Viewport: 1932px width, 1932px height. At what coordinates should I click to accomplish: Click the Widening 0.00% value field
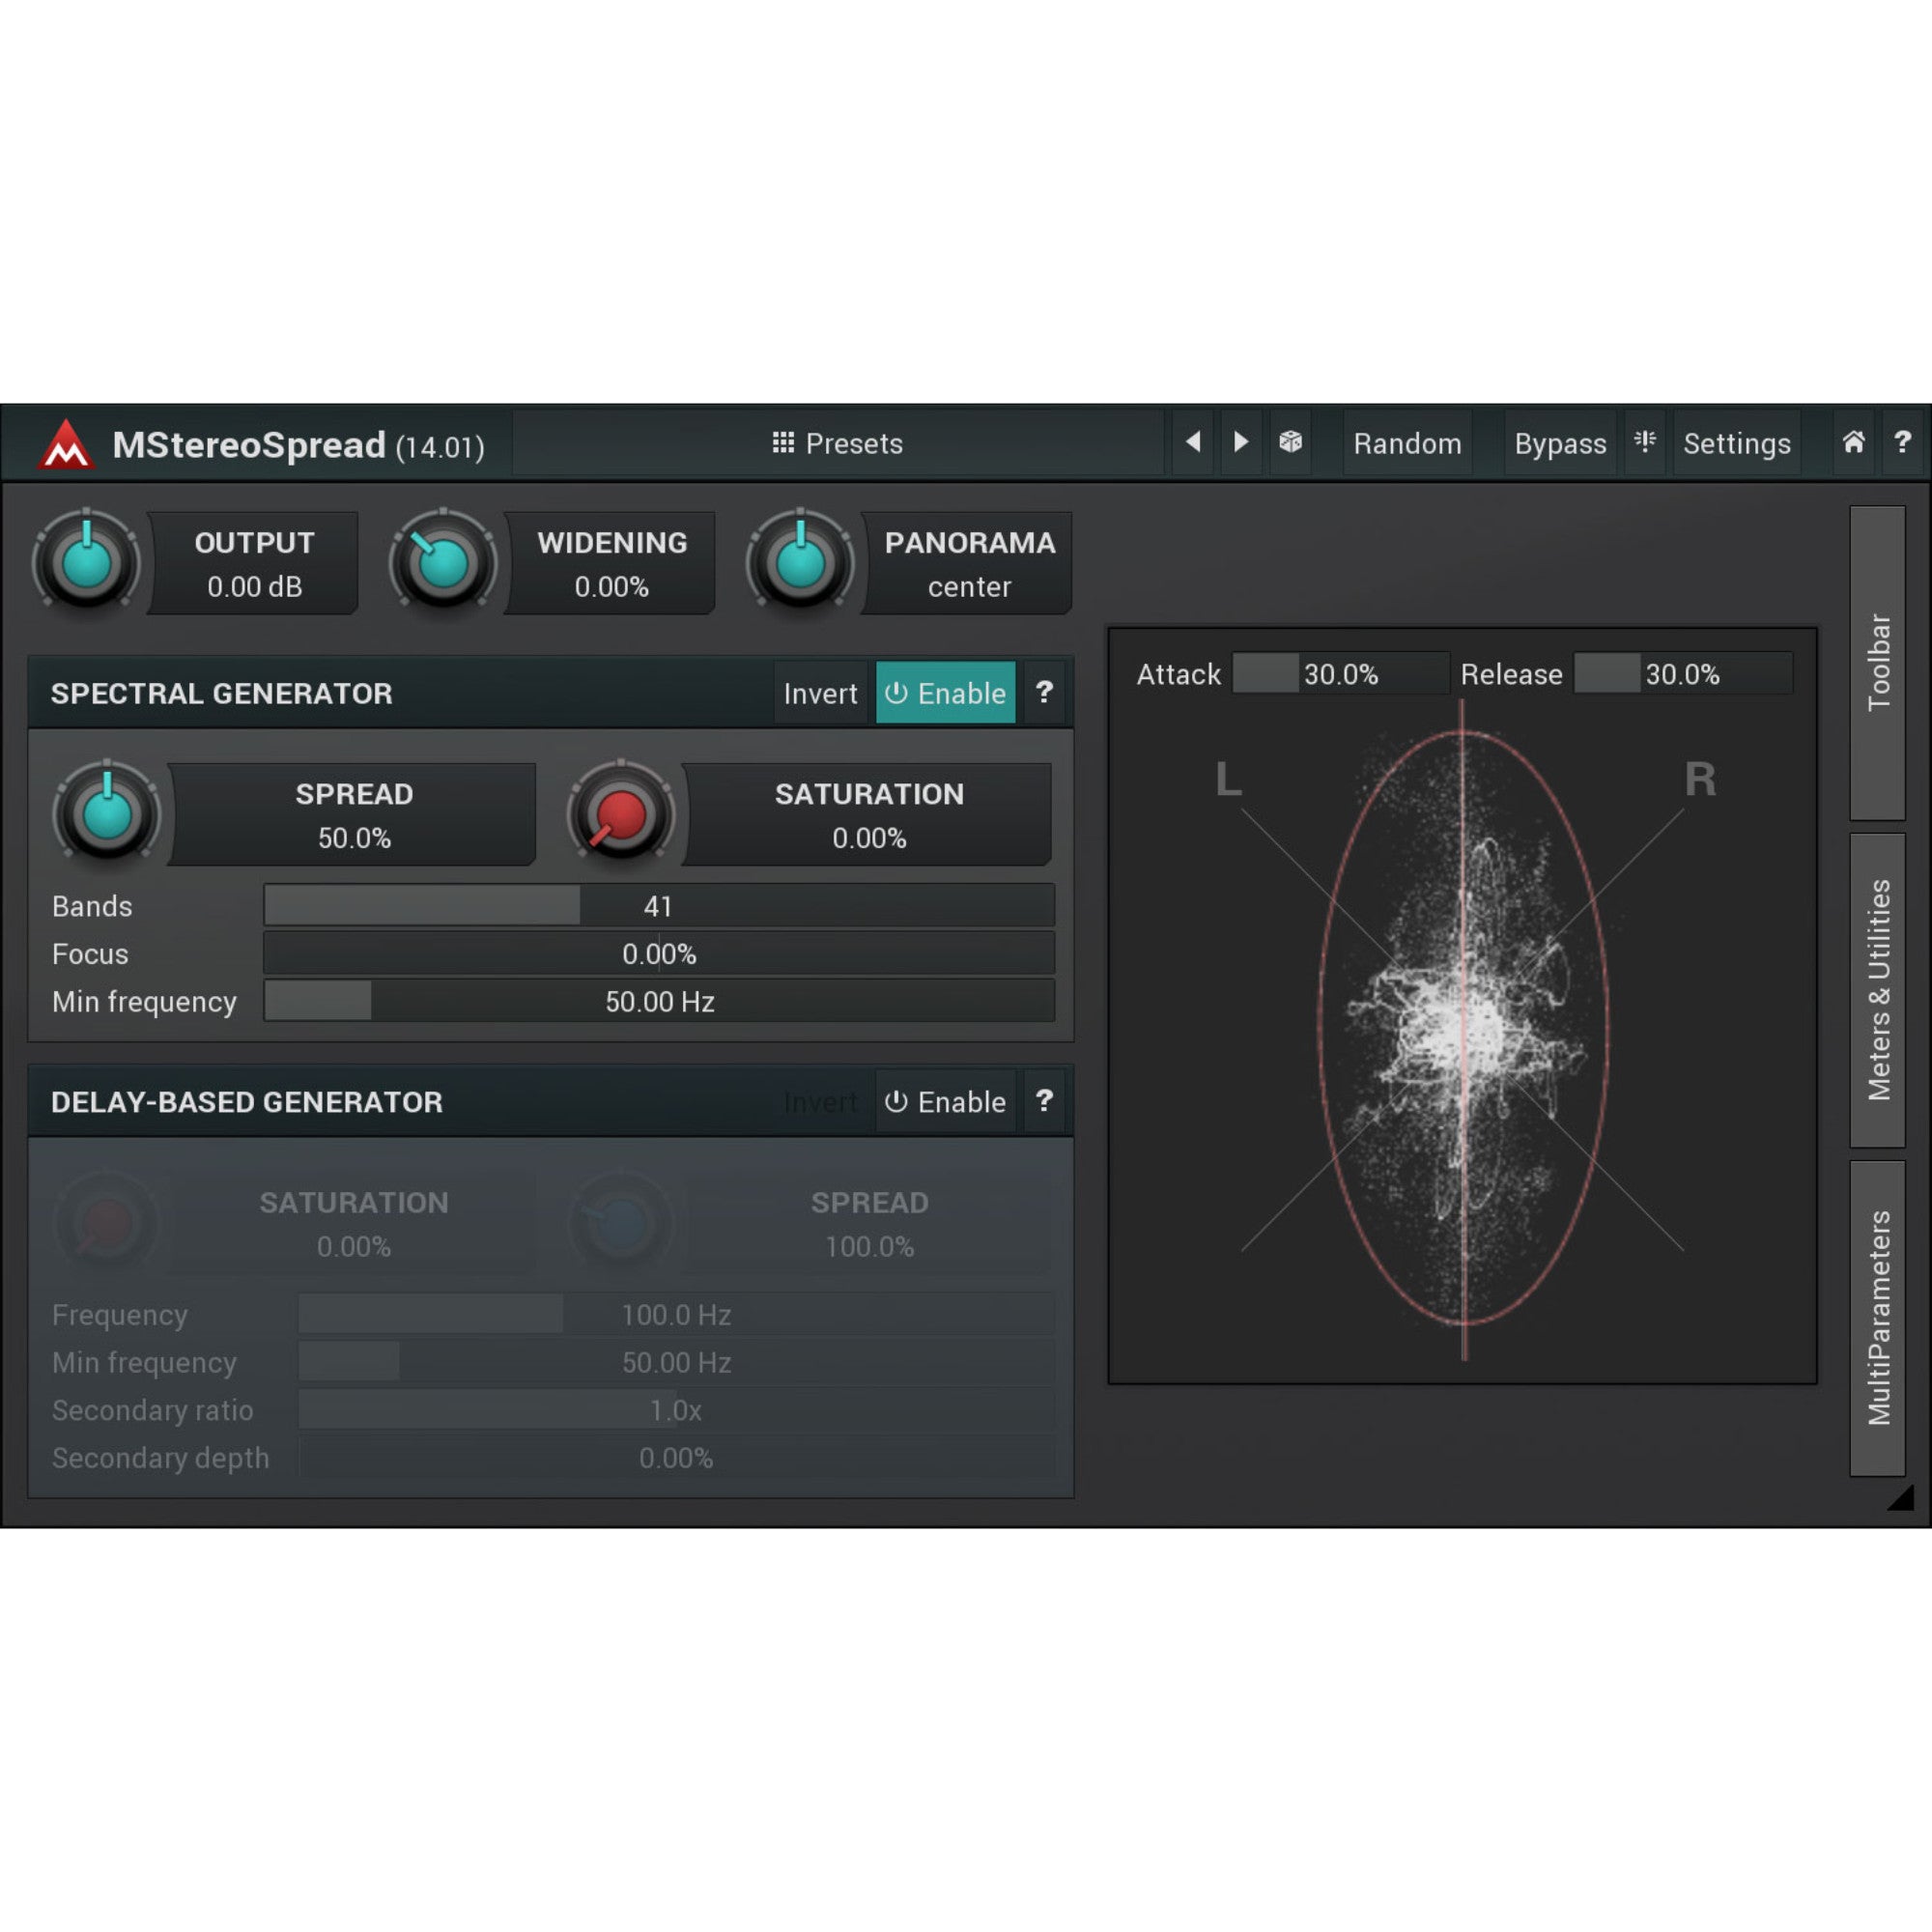click(611, 563)
